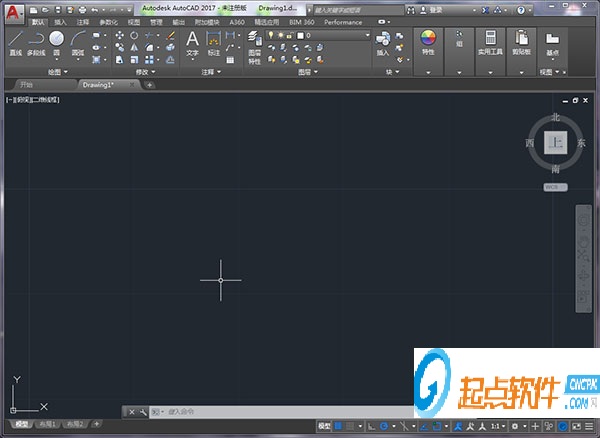This screenshot has height=438, width=600.
Task: Click the Sign In (登录) button
Action: 431,10
